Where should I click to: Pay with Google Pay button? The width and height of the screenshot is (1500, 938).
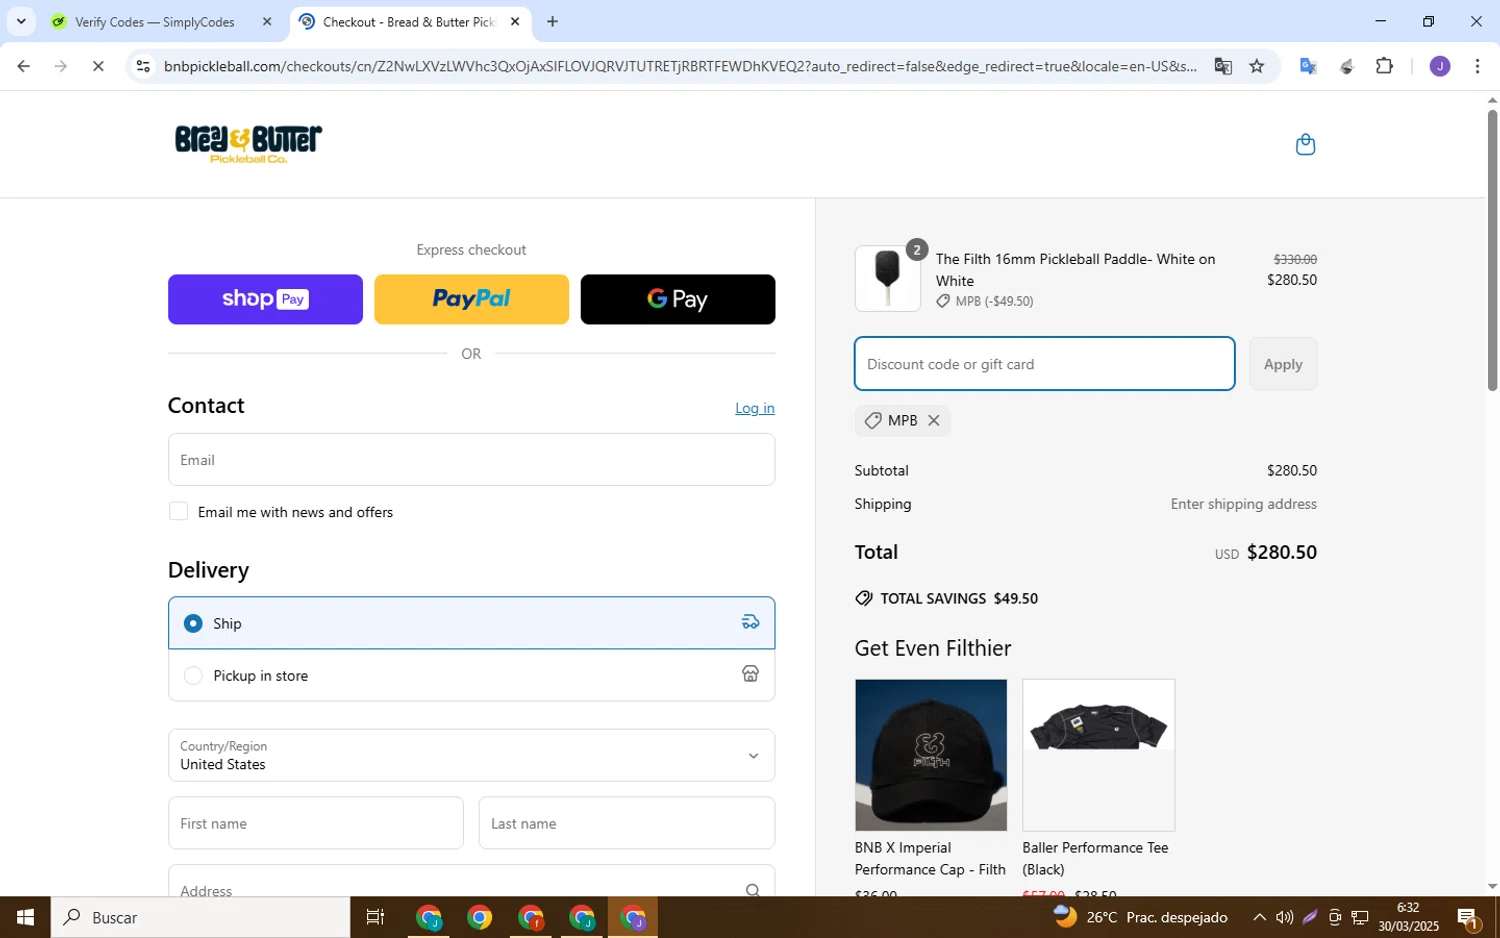point(678,299)
